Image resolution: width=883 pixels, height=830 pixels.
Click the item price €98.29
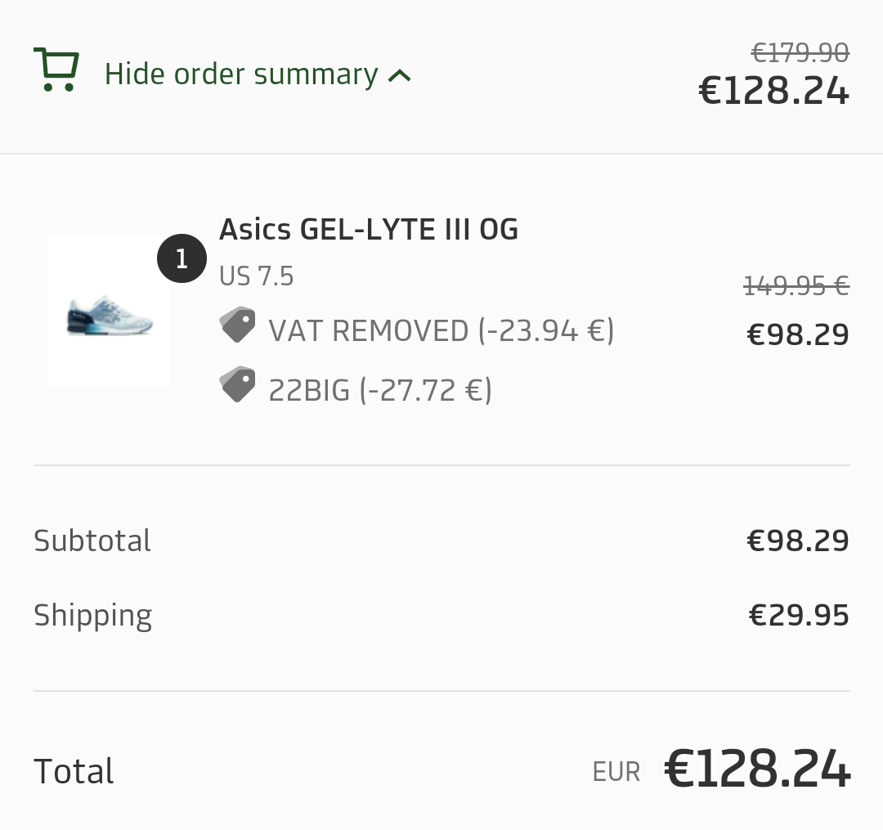[797, 334]
